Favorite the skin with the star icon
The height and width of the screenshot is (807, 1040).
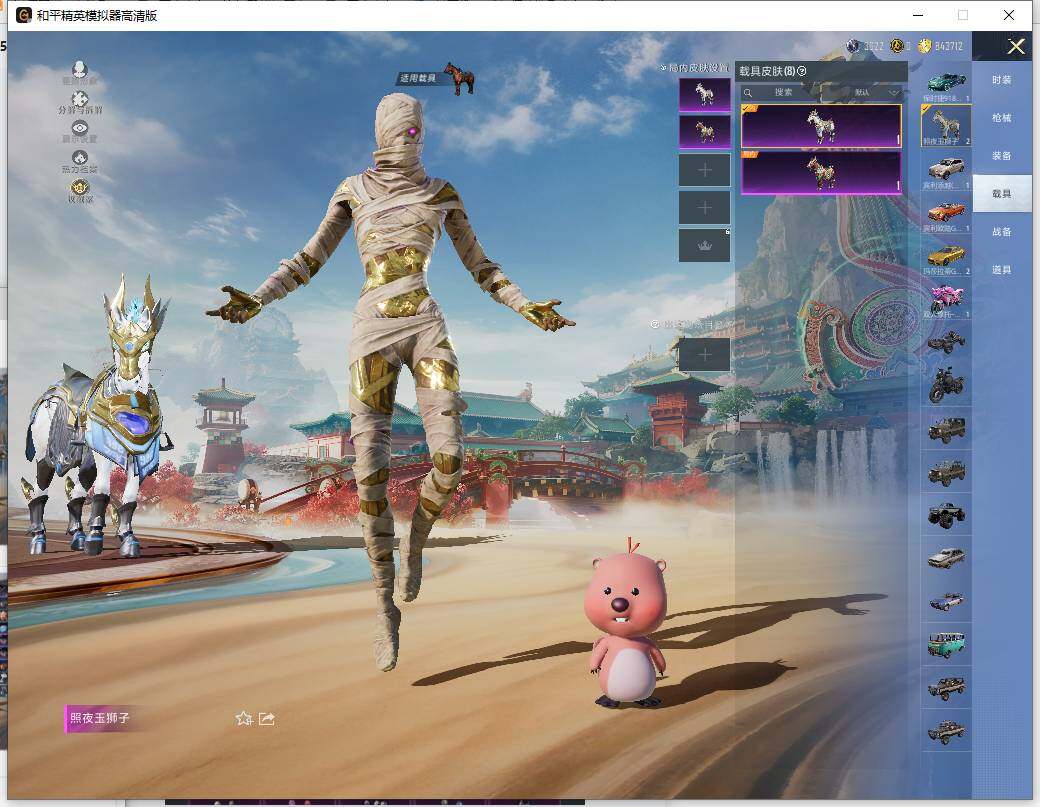tap(243, 719)
